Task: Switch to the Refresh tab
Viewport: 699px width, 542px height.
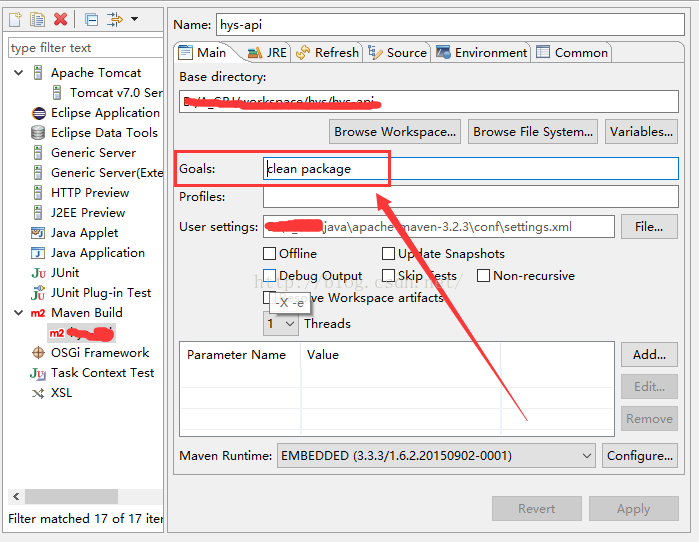Action: click(x=328, y=53)
